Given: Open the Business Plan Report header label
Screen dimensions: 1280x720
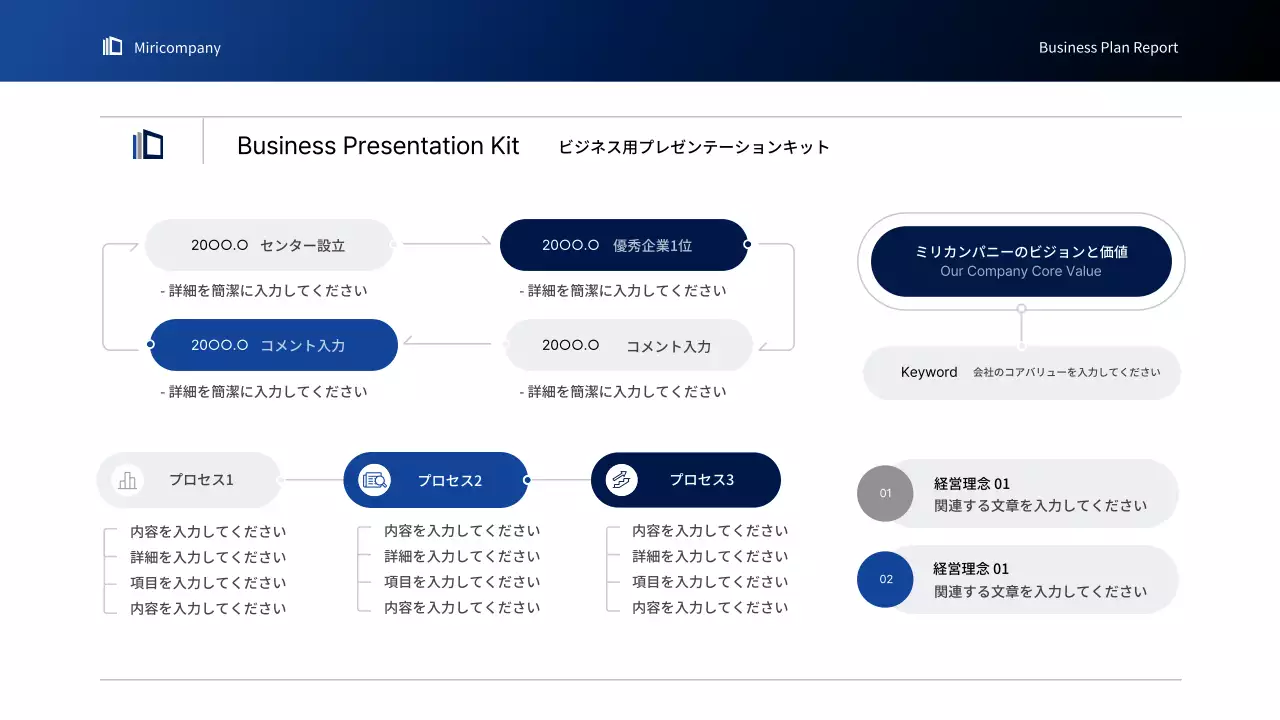Looking at the screenshot, I should 1108,46.
